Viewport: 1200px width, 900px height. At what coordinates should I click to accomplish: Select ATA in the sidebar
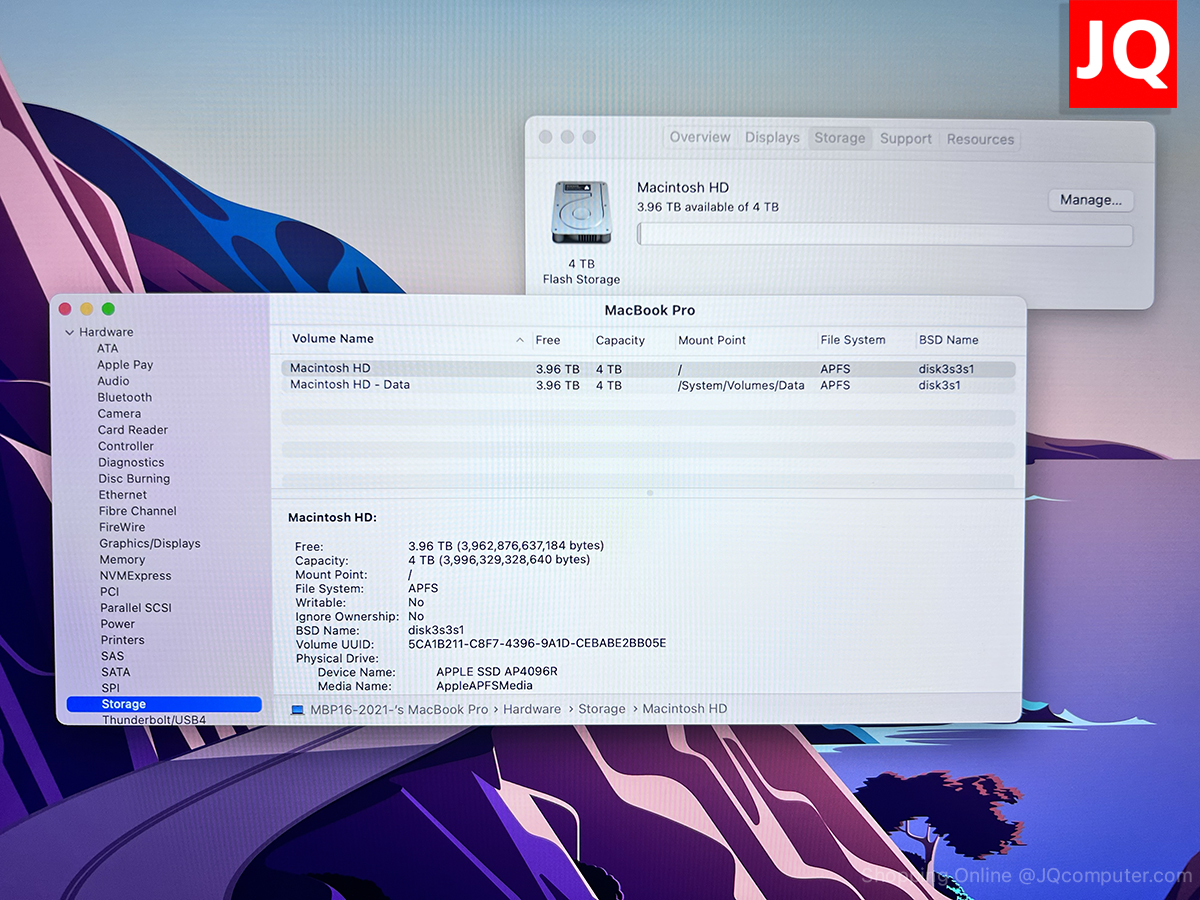tap(107, 348)
